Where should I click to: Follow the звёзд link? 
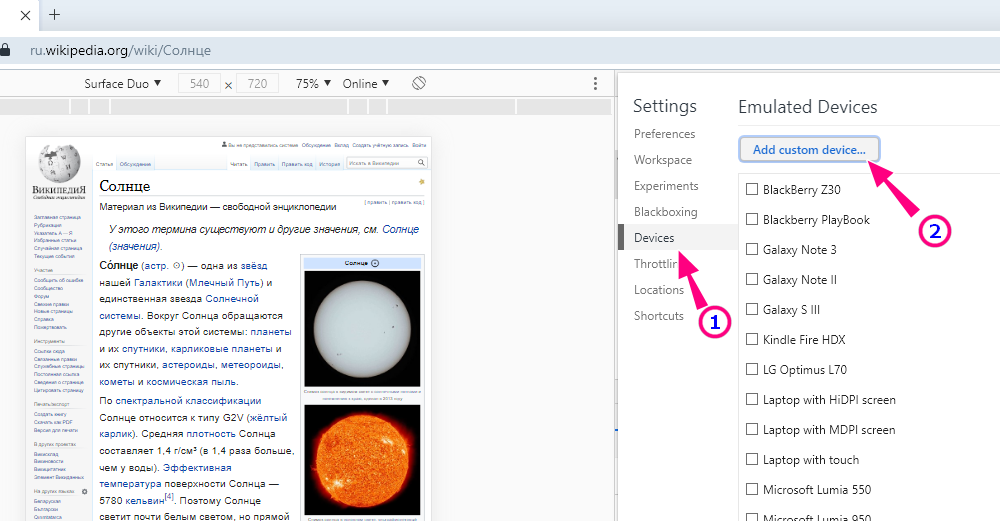tap(254, 266)
